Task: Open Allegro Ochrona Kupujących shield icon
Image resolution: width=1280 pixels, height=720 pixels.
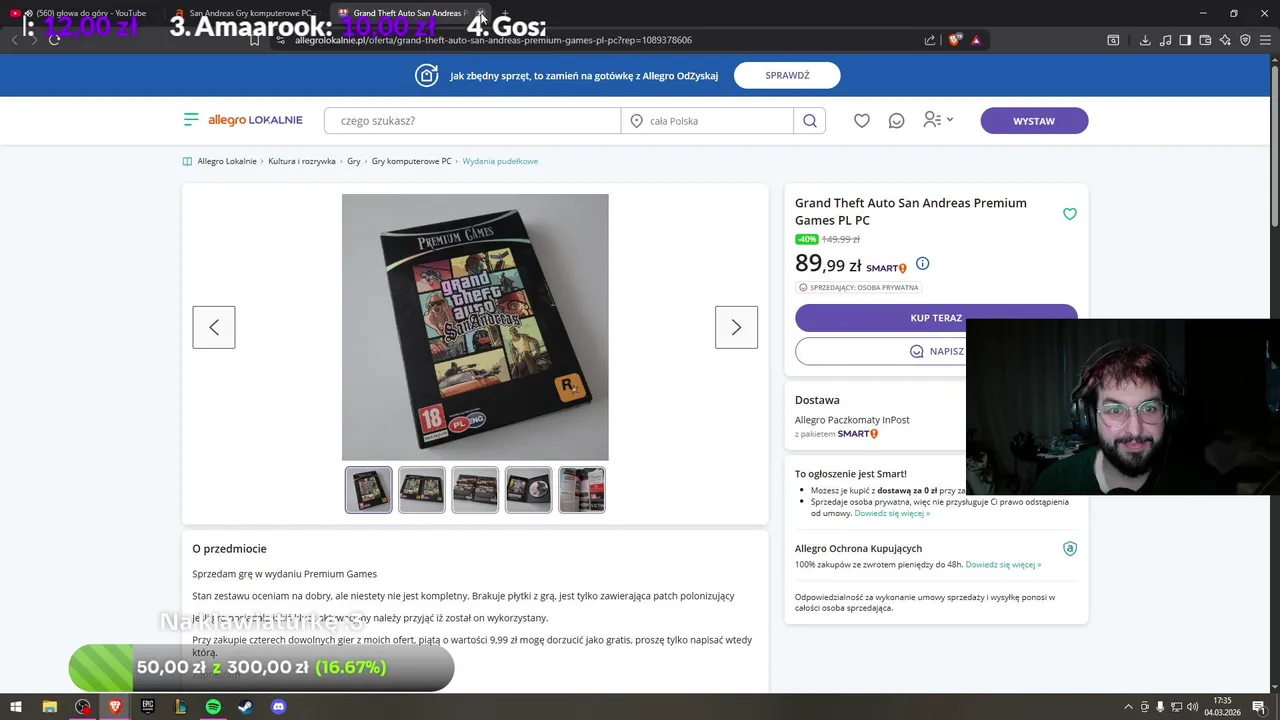Action: coord(1070,549)
